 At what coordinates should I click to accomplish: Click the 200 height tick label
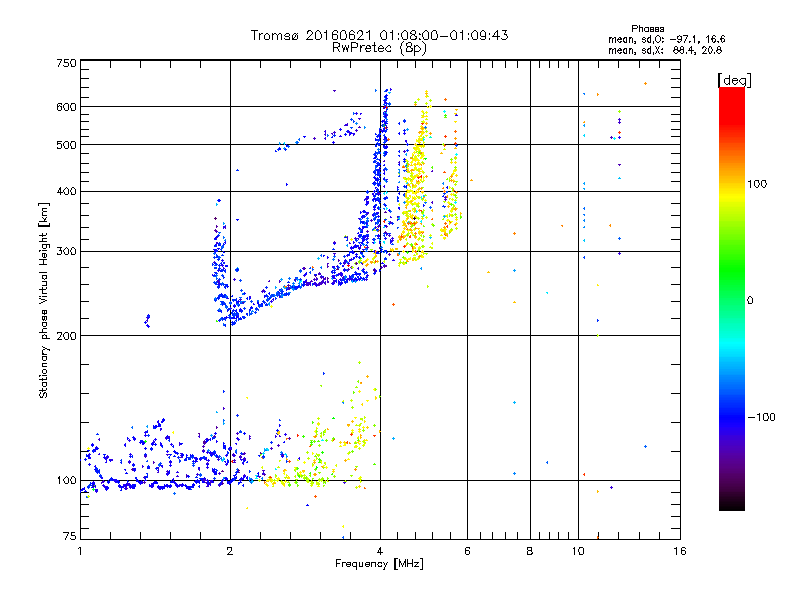pos(66,336)
